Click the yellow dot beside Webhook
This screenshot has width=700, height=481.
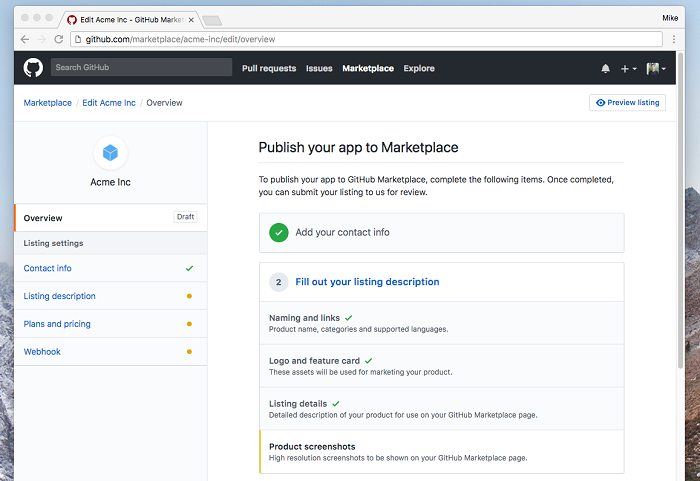click(189, 352)
